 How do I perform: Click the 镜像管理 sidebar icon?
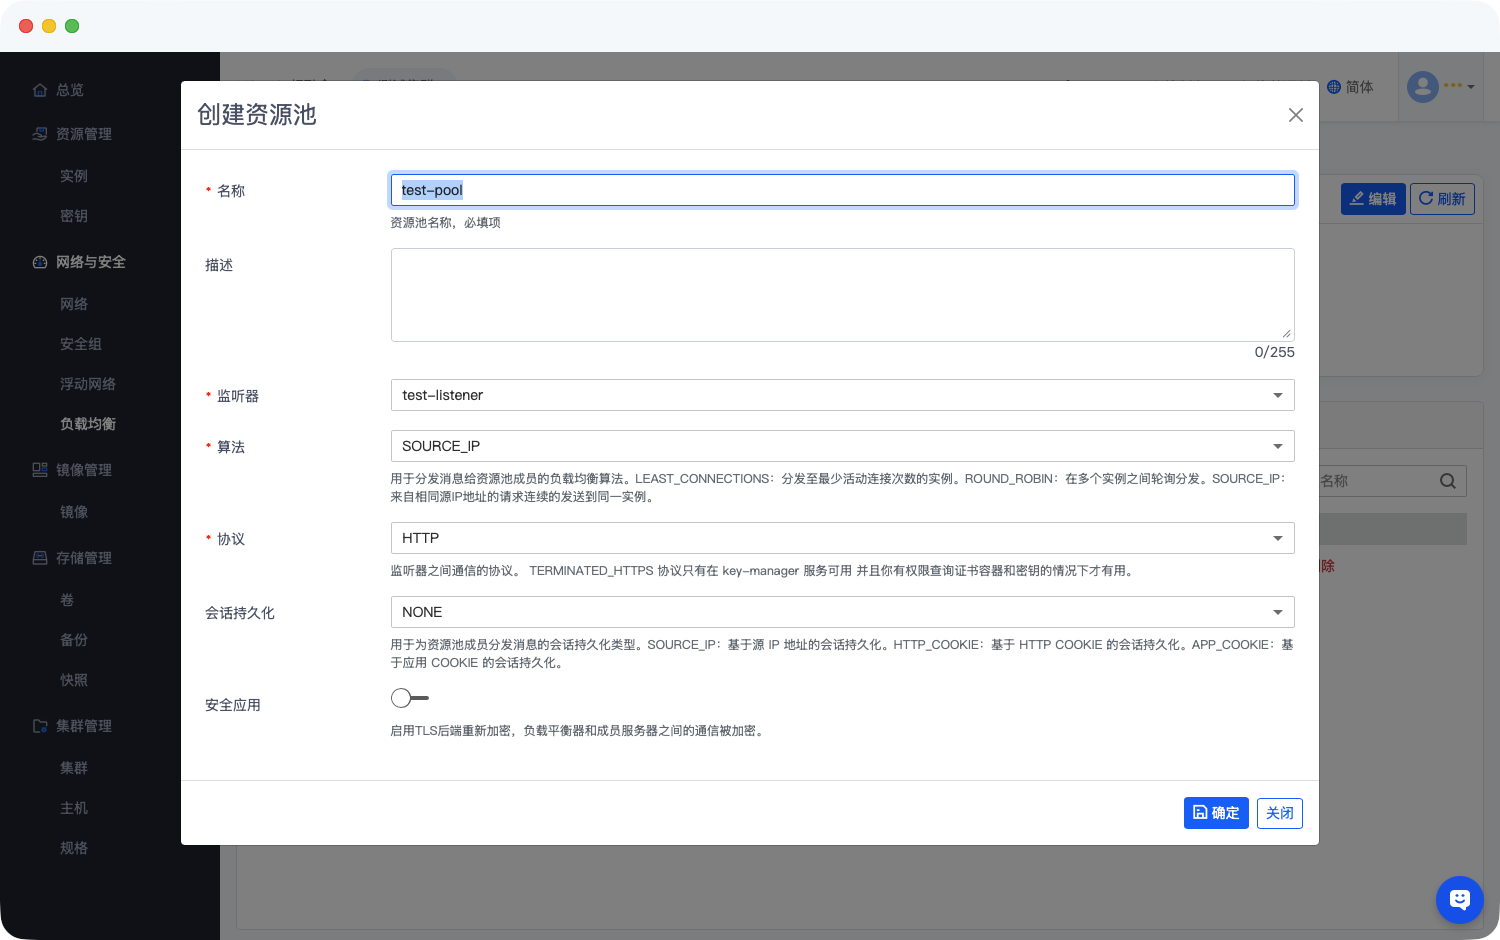click(40, 470)
